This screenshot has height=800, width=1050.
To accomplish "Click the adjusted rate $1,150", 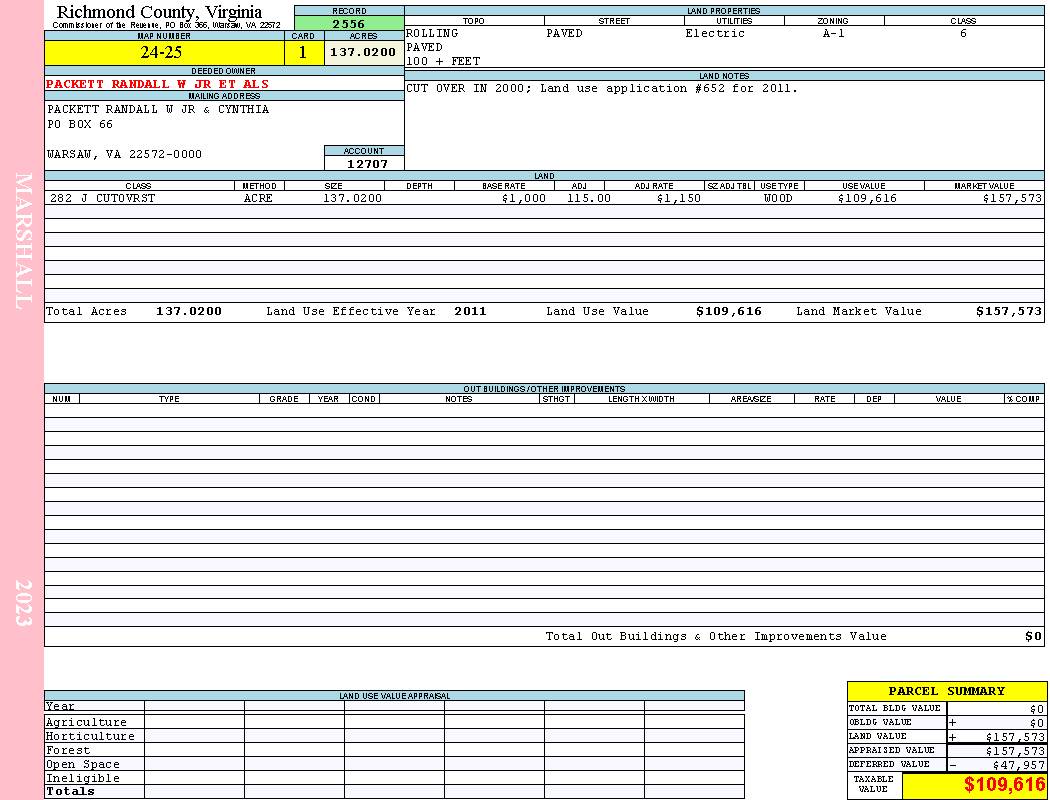I will [x=679, y=198].
